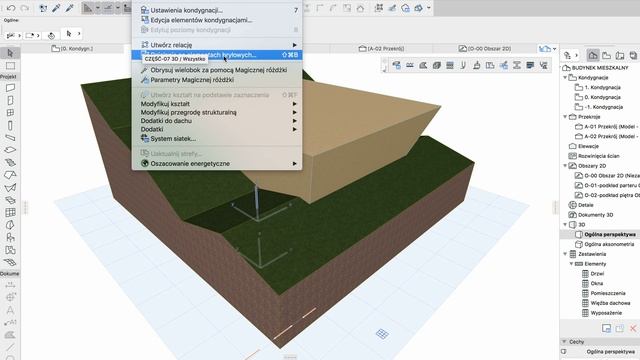Choose System siatek menu item
Image resolution: width=640 pixels, height=360 pixels.
(217, 139)
